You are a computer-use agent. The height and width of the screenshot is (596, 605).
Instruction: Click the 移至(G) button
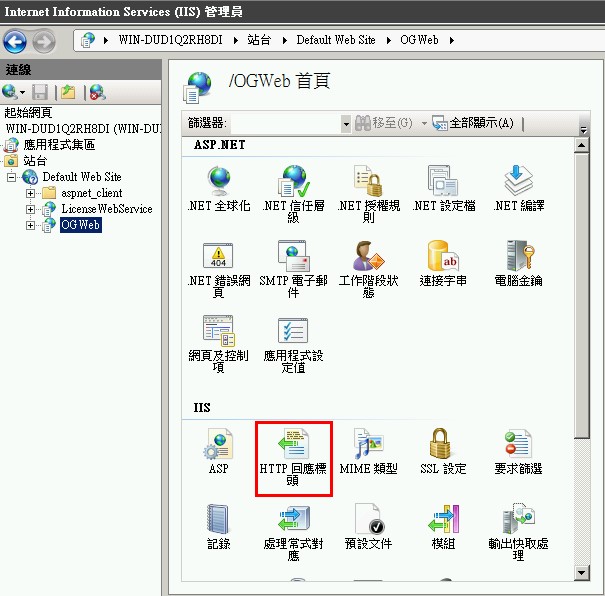click(x=384, y=123)
